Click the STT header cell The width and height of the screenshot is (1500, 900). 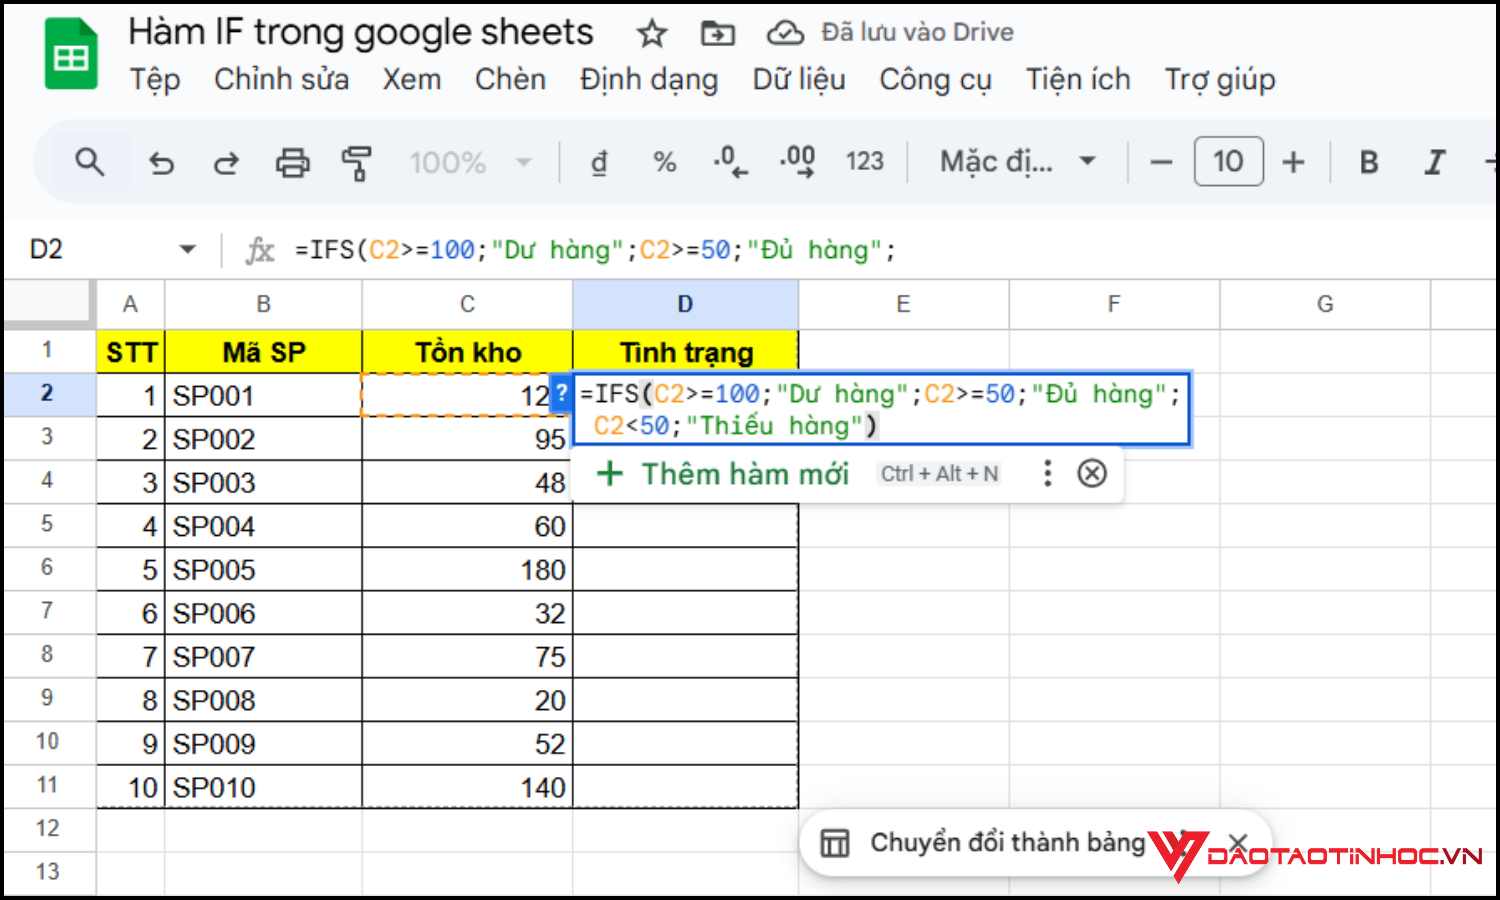pyautogui.click(x=131, y=352)
